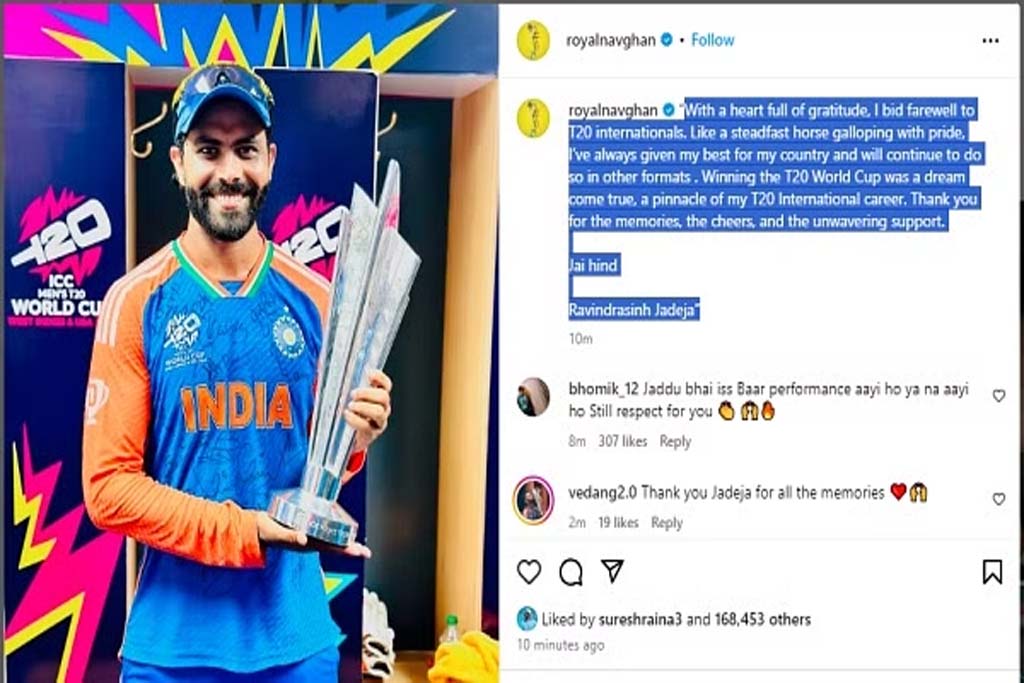View the 19 likes on vedang2.0's comment
The image size is (1024, 683).
(618, 522)
